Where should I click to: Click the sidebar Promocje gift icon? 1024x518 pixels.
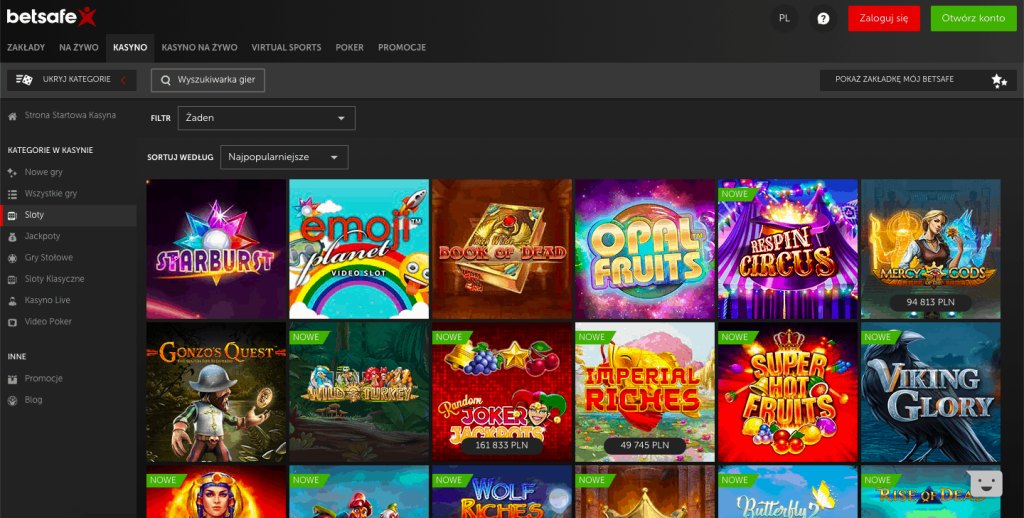[x=12, y=379]
